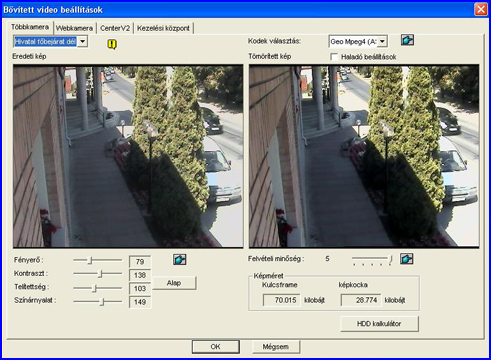Screen dimensions: 491x360
Task: Close the Bővített video beállítások dialog
Action: (x=481, y=9)
